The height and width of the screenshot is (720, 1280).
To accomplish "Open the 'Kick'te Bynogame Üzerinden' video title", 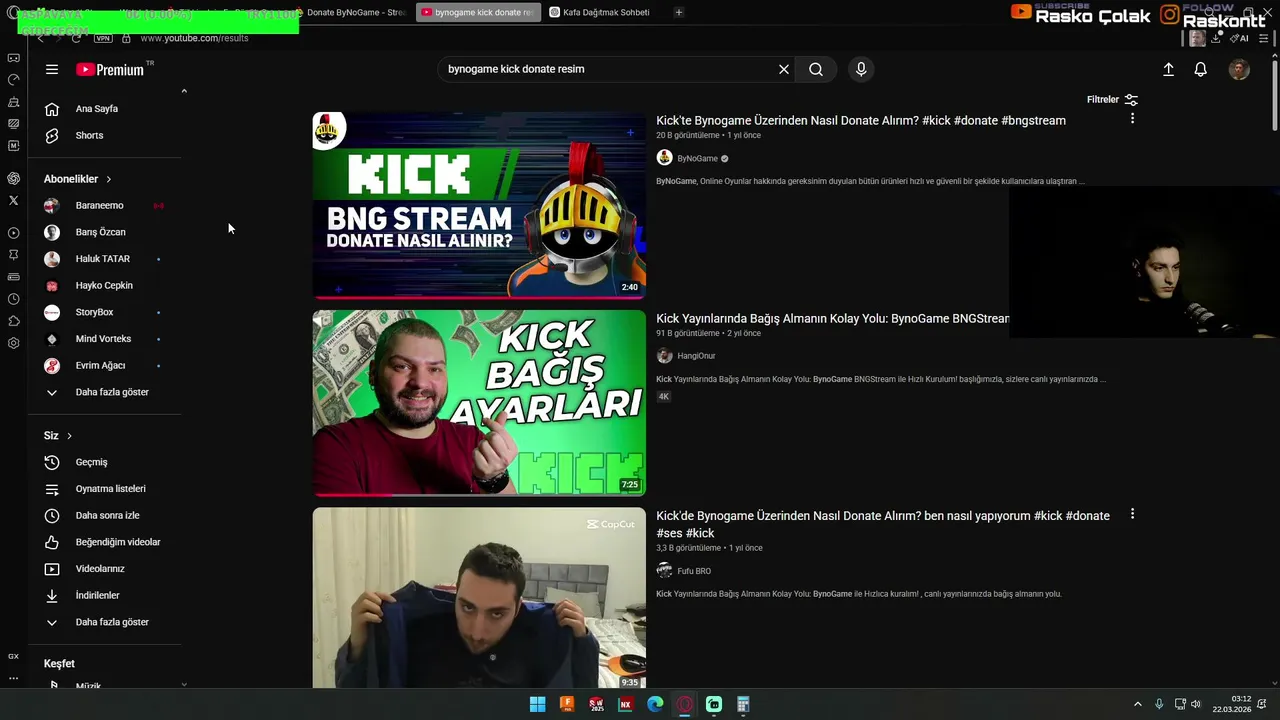I will coord(861,120).
